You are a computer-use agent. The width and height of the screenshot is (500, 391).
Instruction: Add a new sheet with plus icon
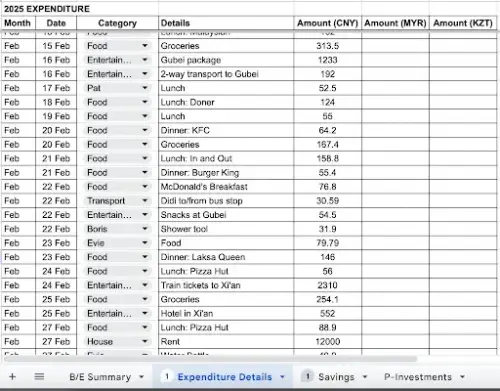[12, 377]
